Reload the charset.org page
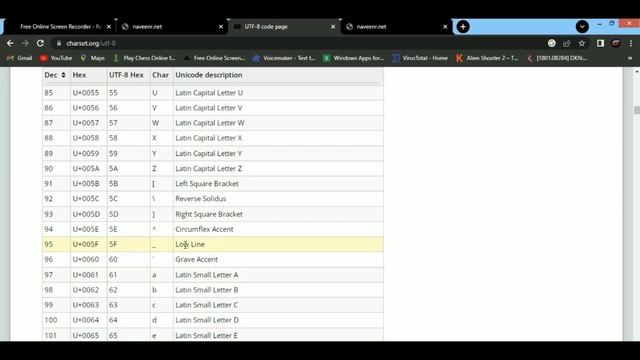The width and height of the screenshot is (640, 360). tap(40, 43)
